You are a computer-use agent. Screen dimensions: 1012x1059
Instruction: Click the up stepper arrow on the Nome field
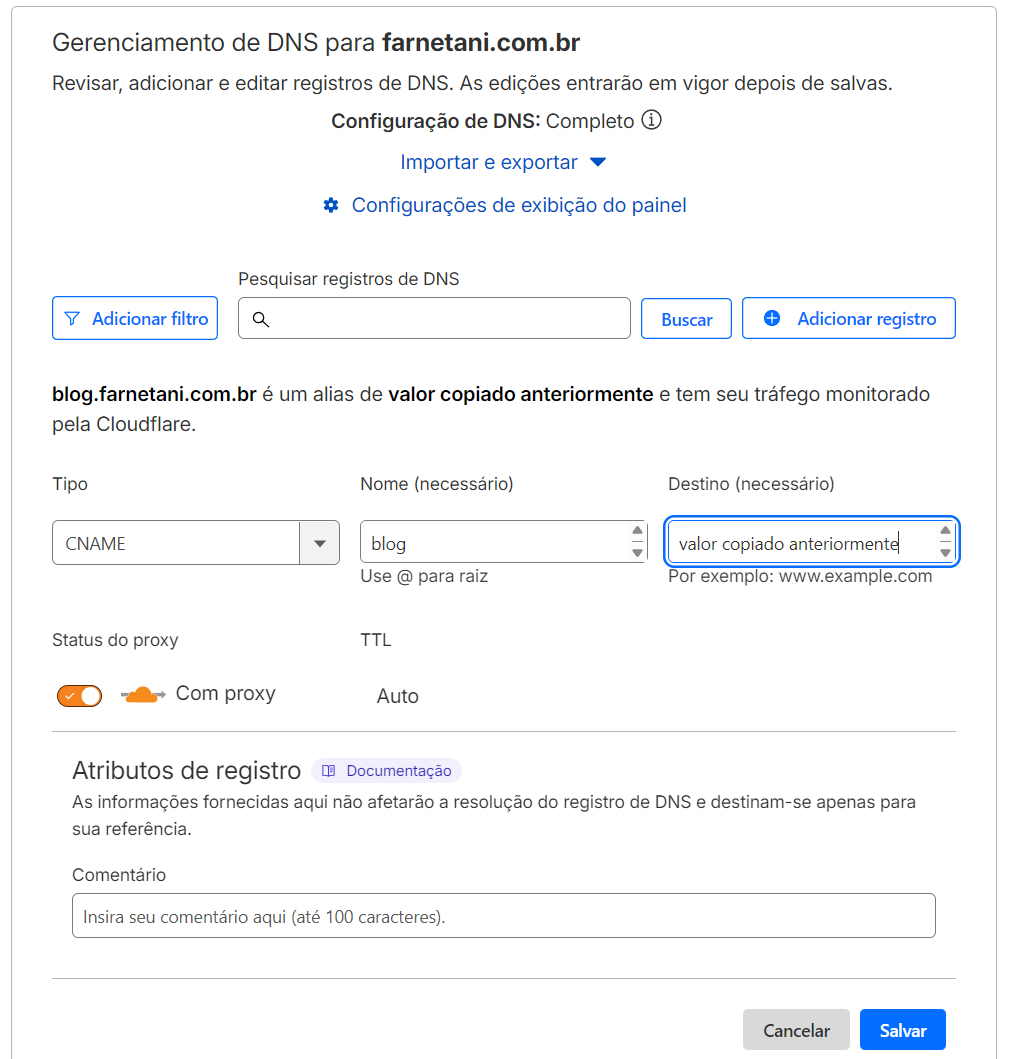tap(637, 532)
